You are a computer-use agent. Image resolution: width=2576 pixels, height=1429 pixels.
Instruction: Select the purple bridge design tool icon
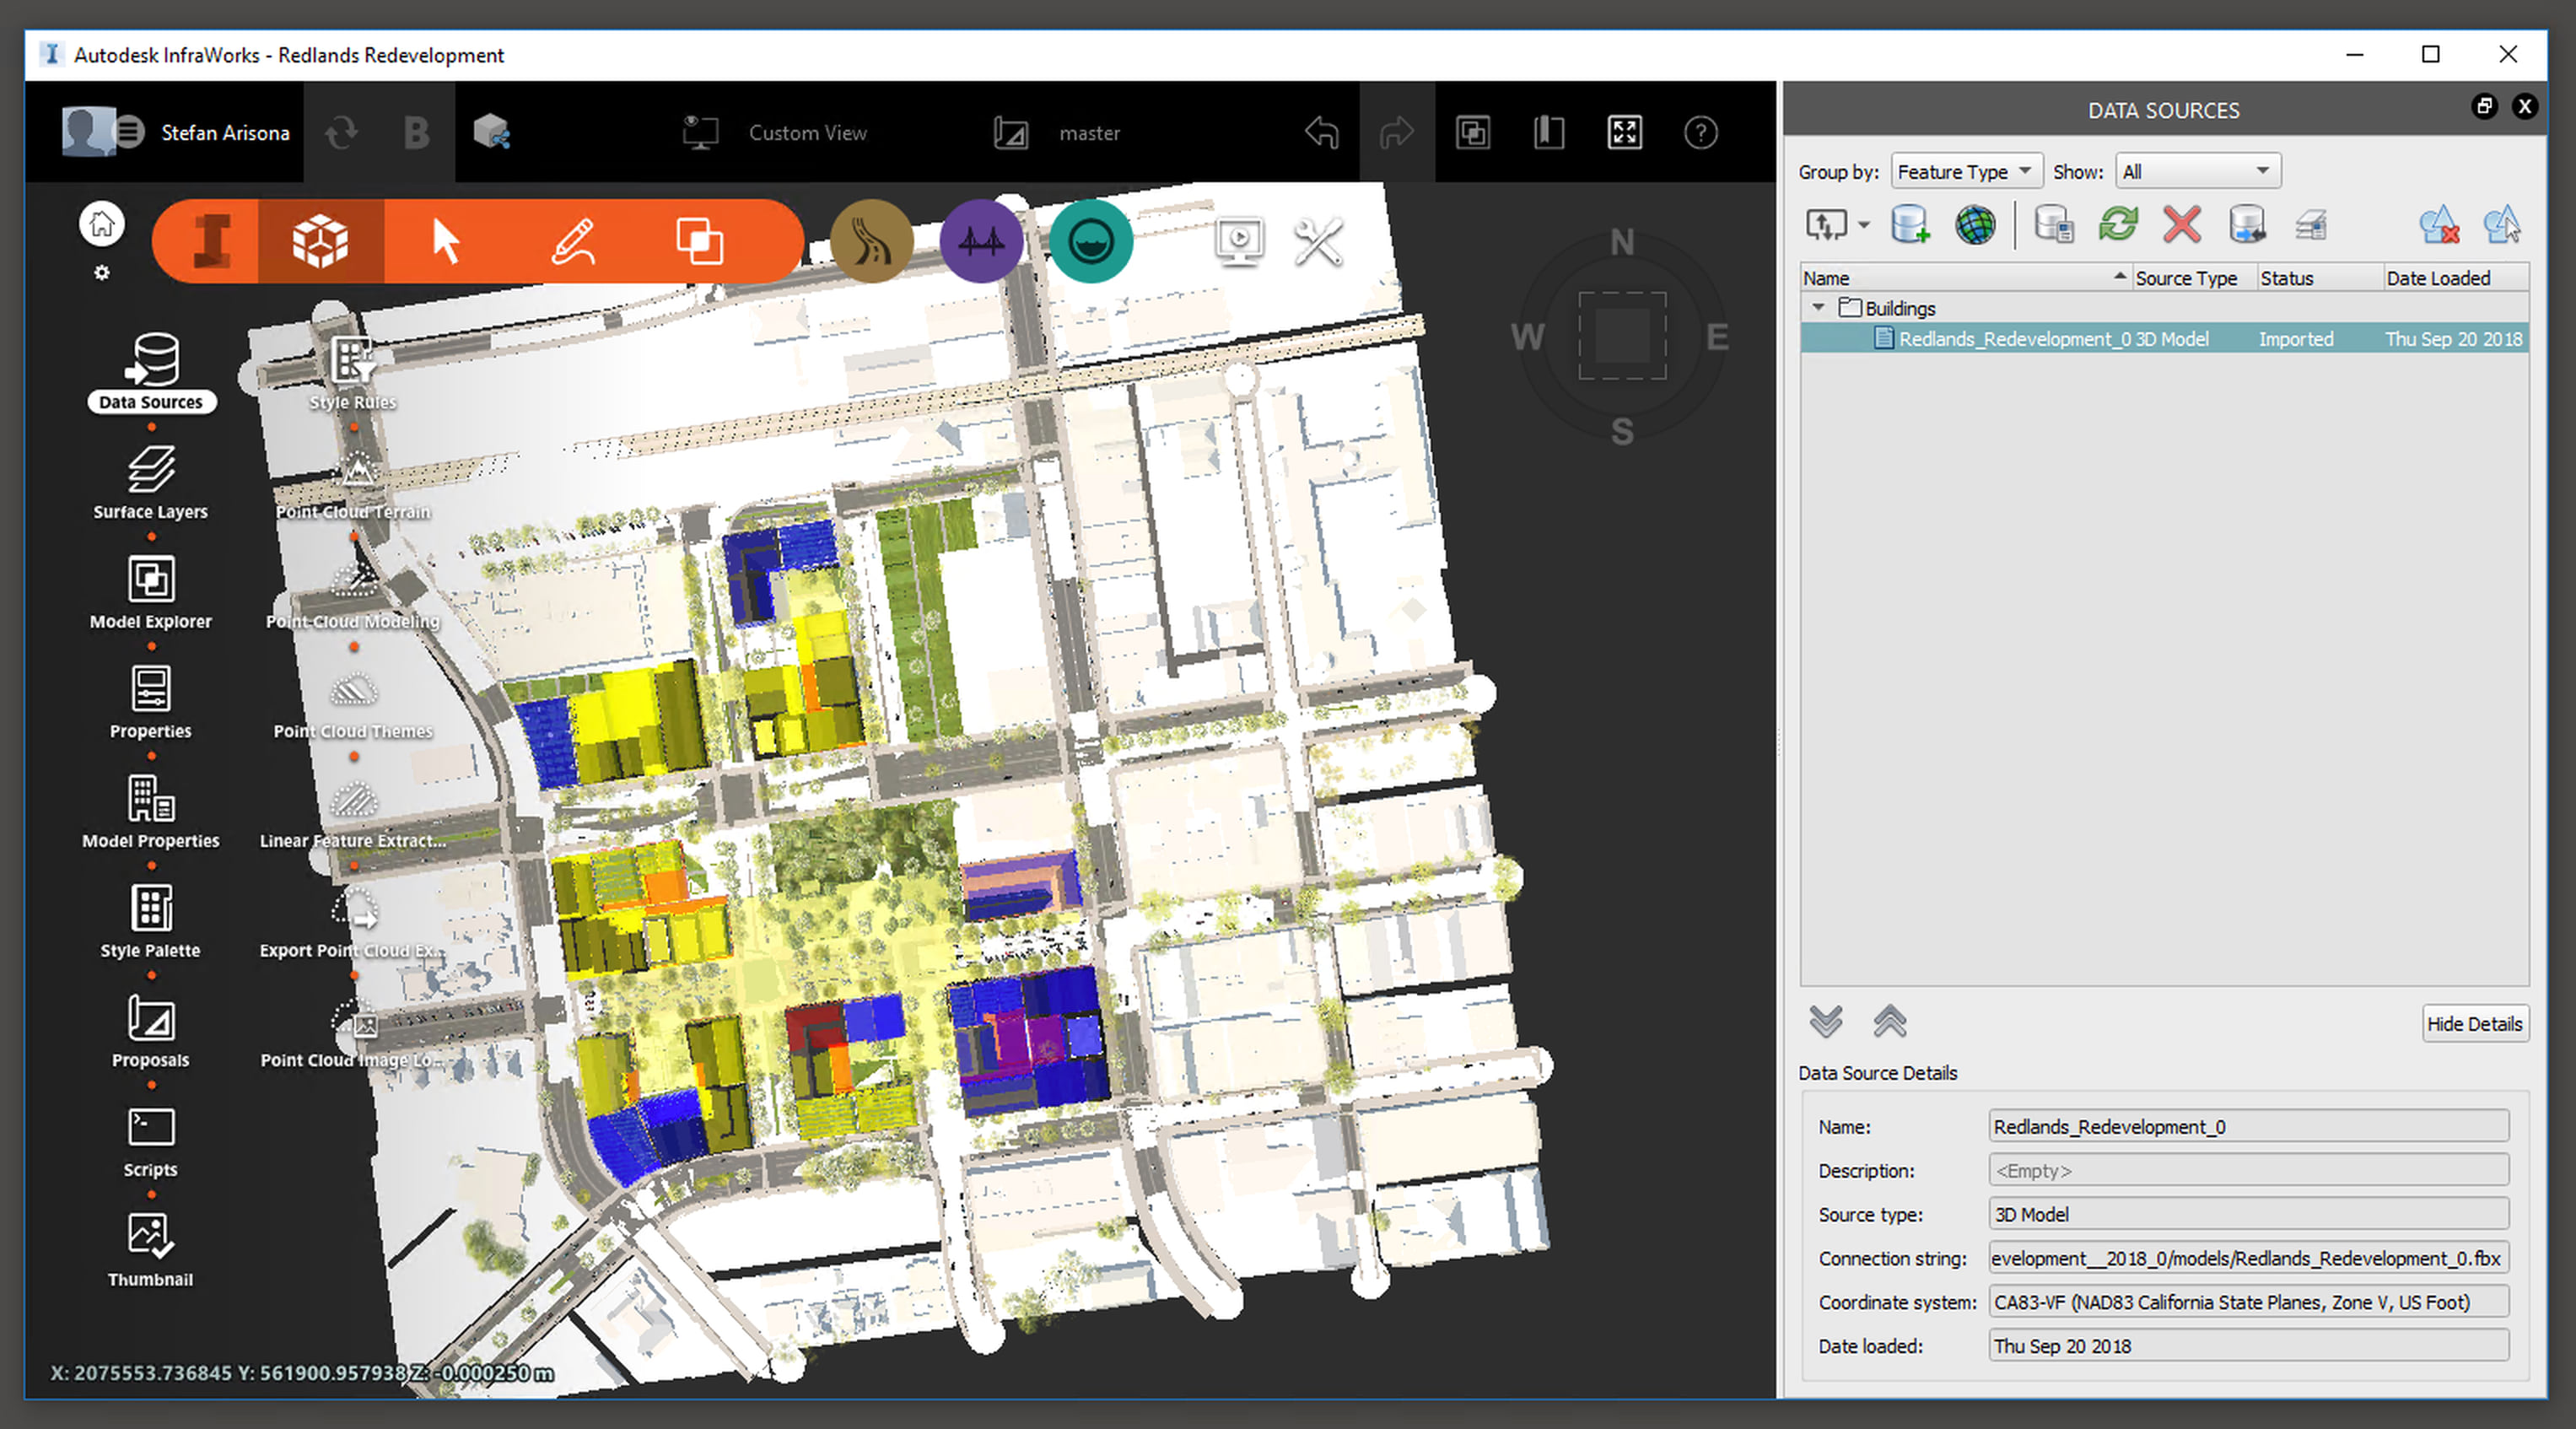pos(981,241)
